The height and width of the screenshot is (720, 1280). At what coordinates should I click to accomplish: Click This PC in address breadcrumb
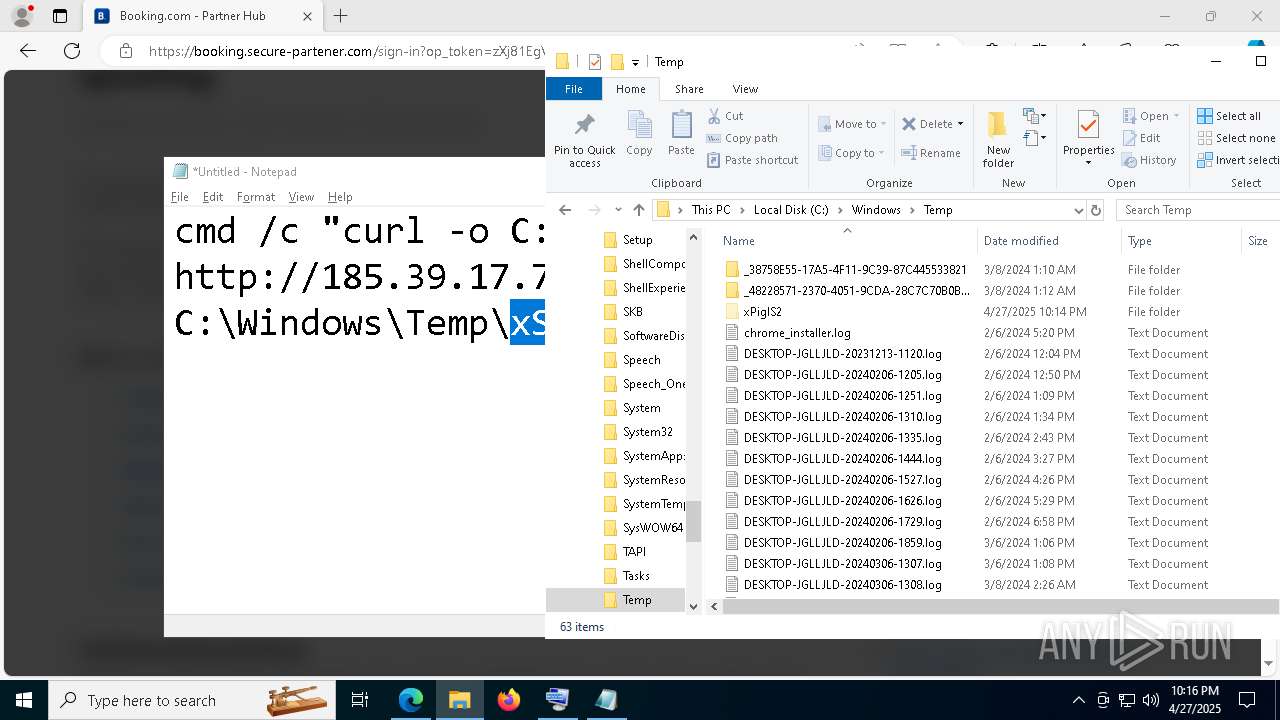711,210
